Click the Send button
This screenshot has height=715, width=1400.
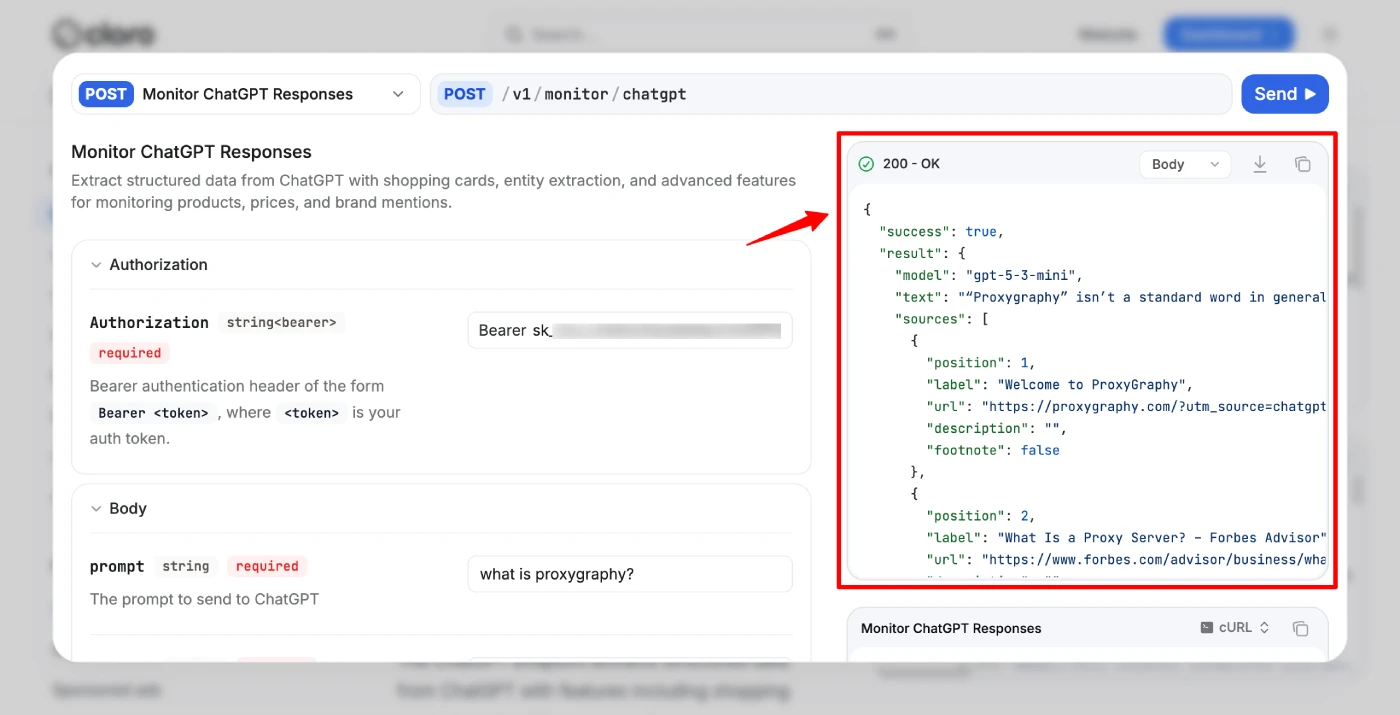coord(1285,94)
